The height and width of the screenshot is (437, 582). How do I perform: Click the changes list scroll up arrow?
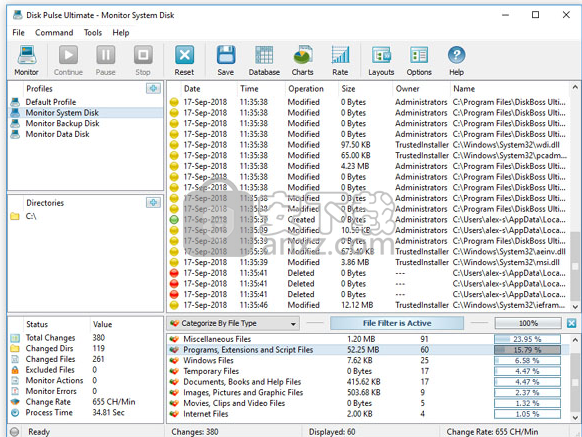pos(575,87)
